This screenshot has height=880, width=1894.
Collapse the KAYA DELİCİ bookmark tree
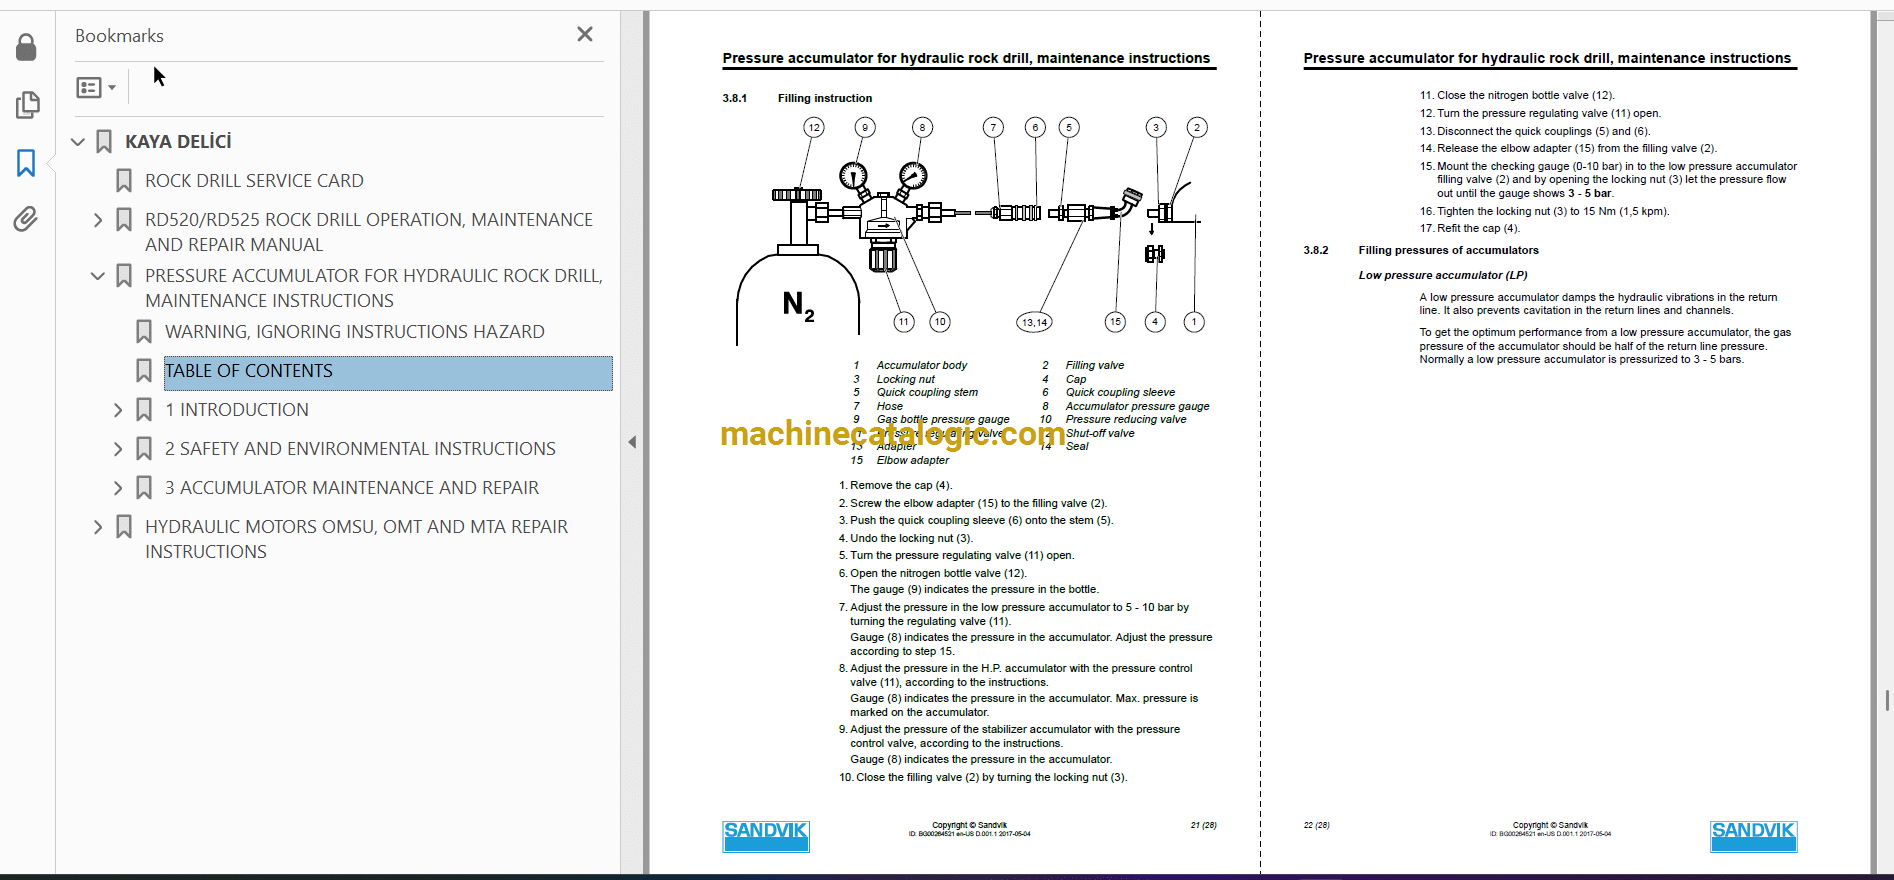[78, 142]
